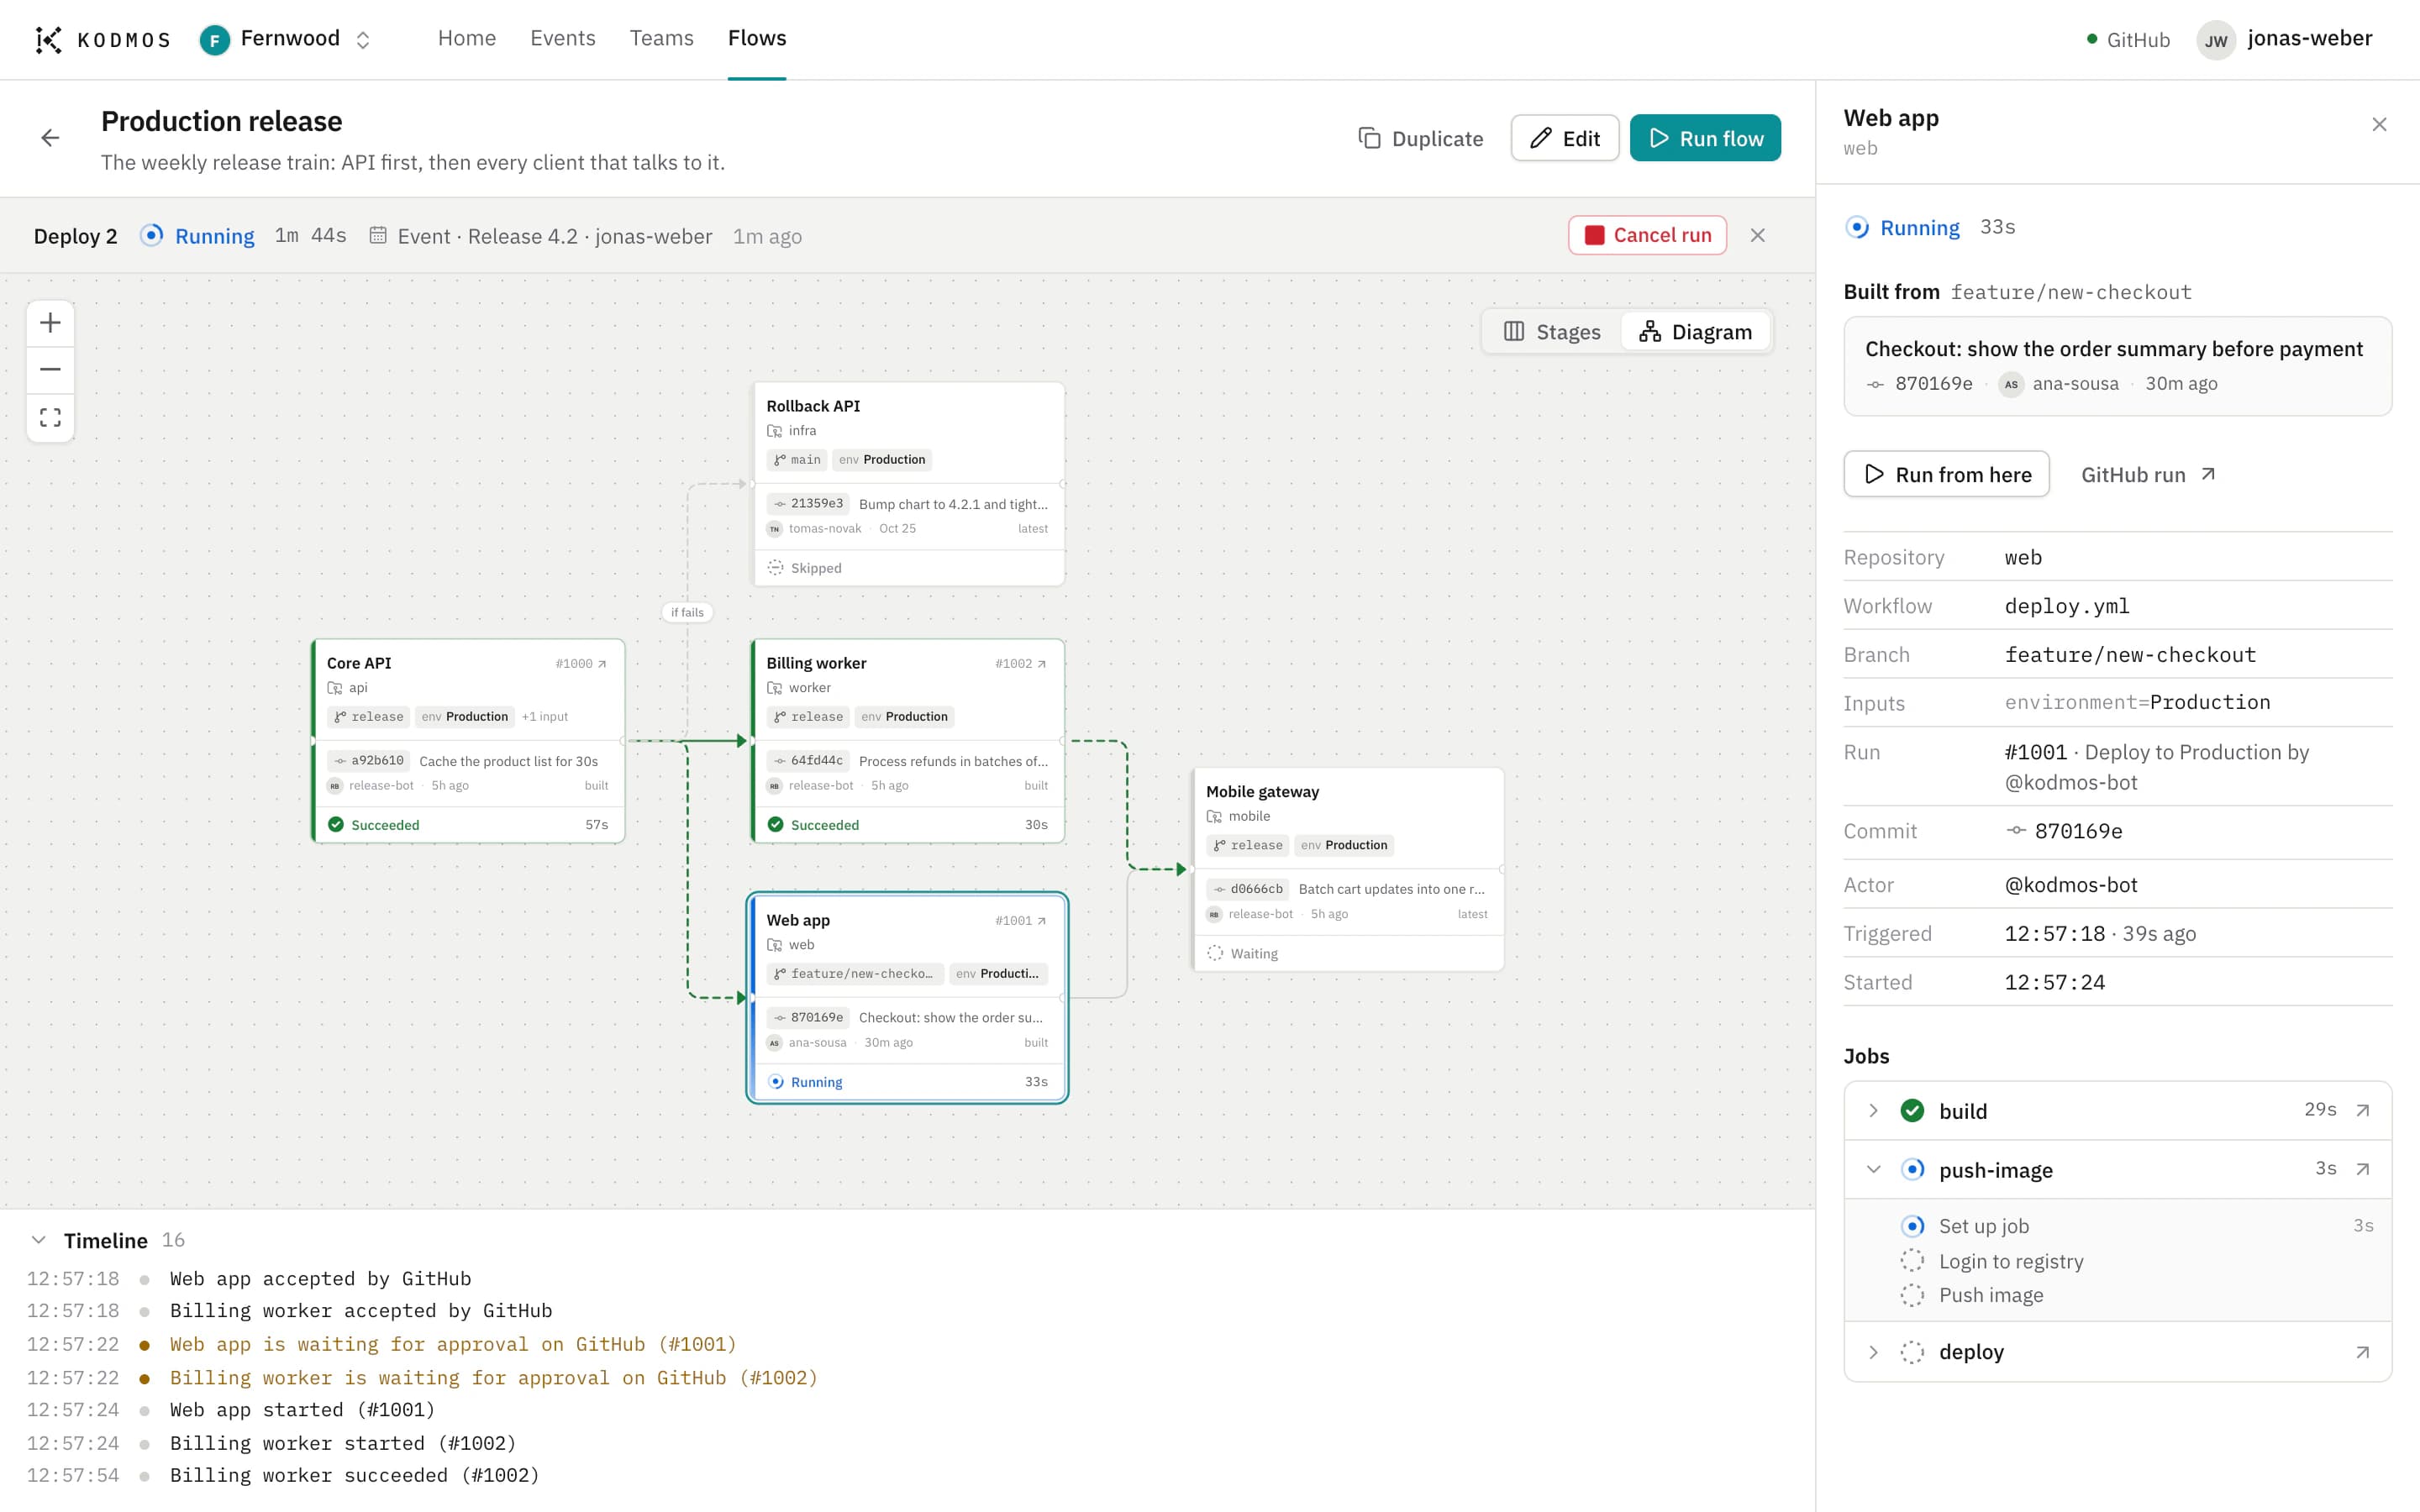
Task: Open the jonas-weber account avatar
Action: 2215,40
